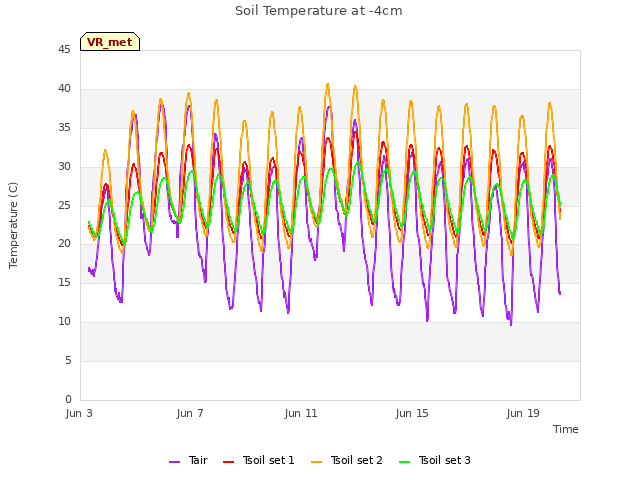
Task: Toggle the Tsoil set 1 legend entry
Action: click(259, 460)
